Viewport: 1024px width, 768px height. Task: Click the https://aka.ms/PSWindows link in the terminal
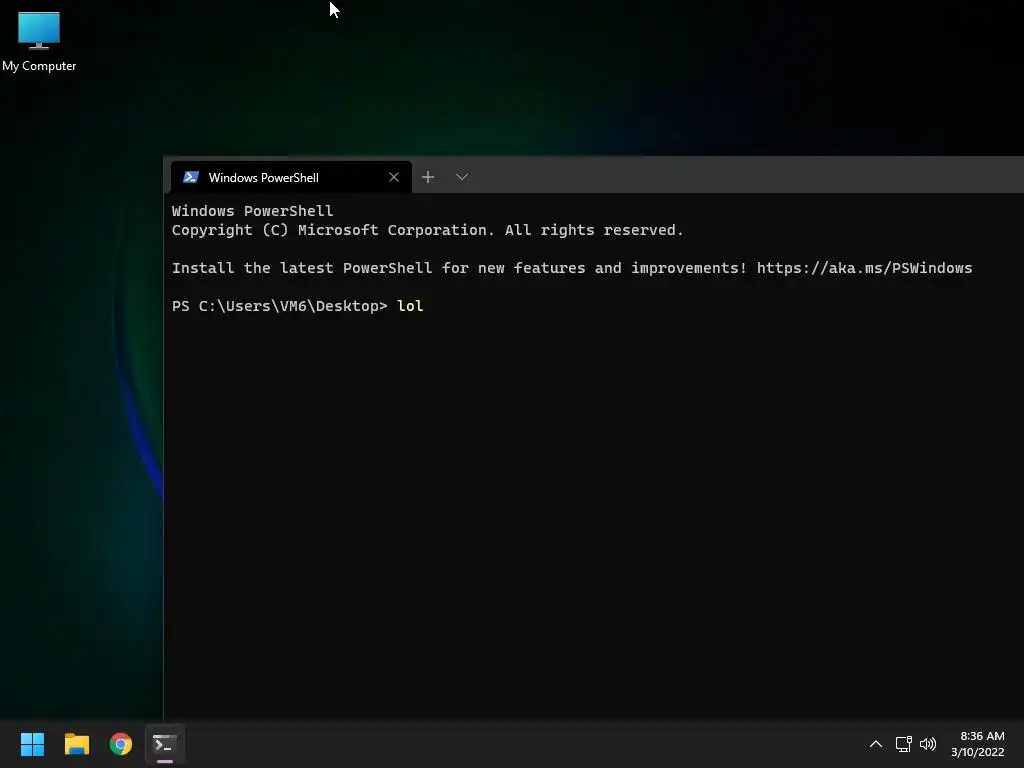click(x=864, y=268)
